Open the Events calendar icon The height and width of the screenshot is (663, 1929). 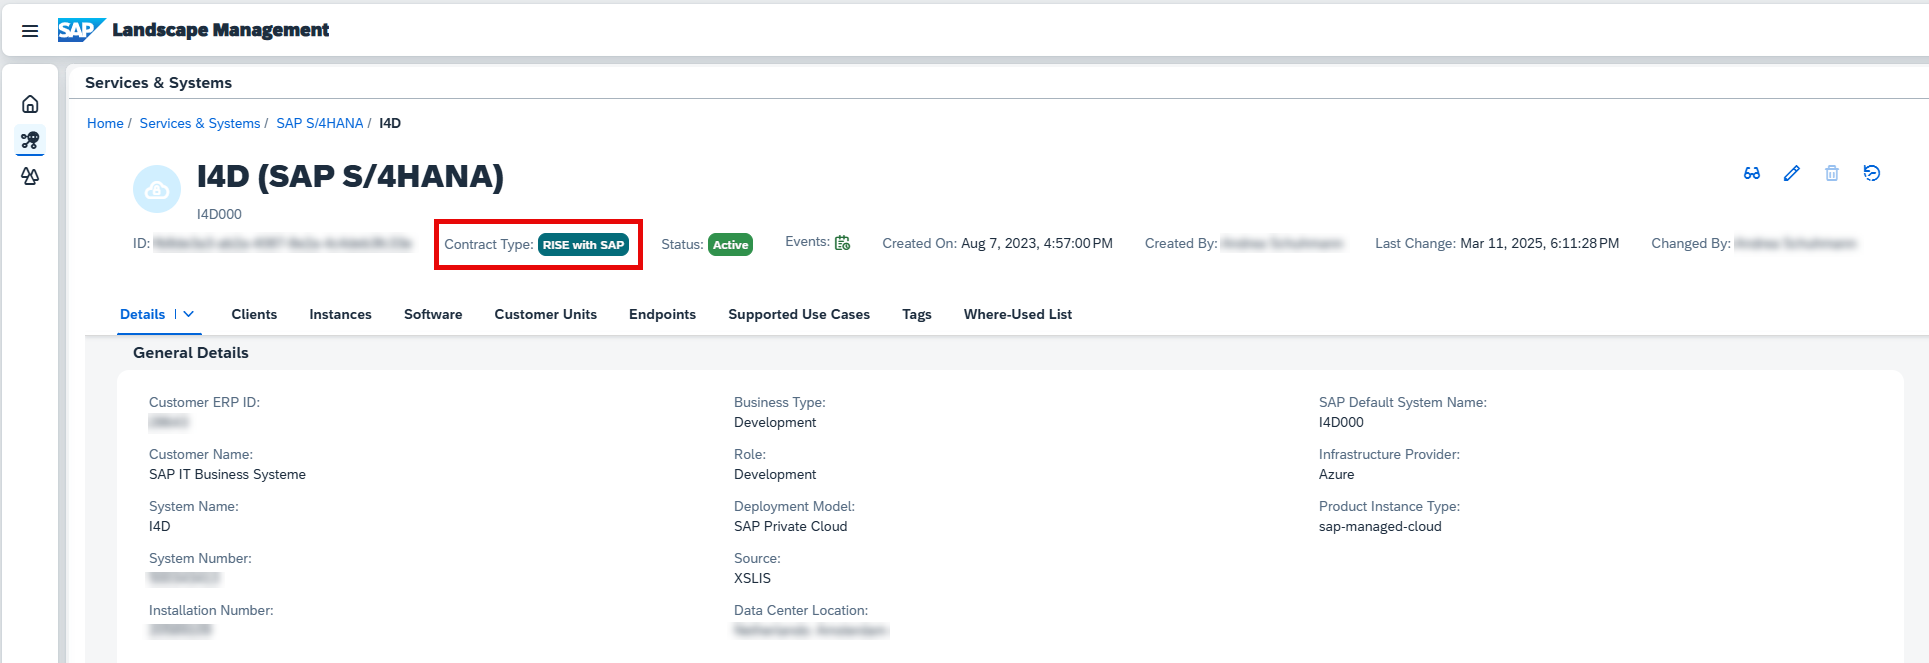(842, 243)
